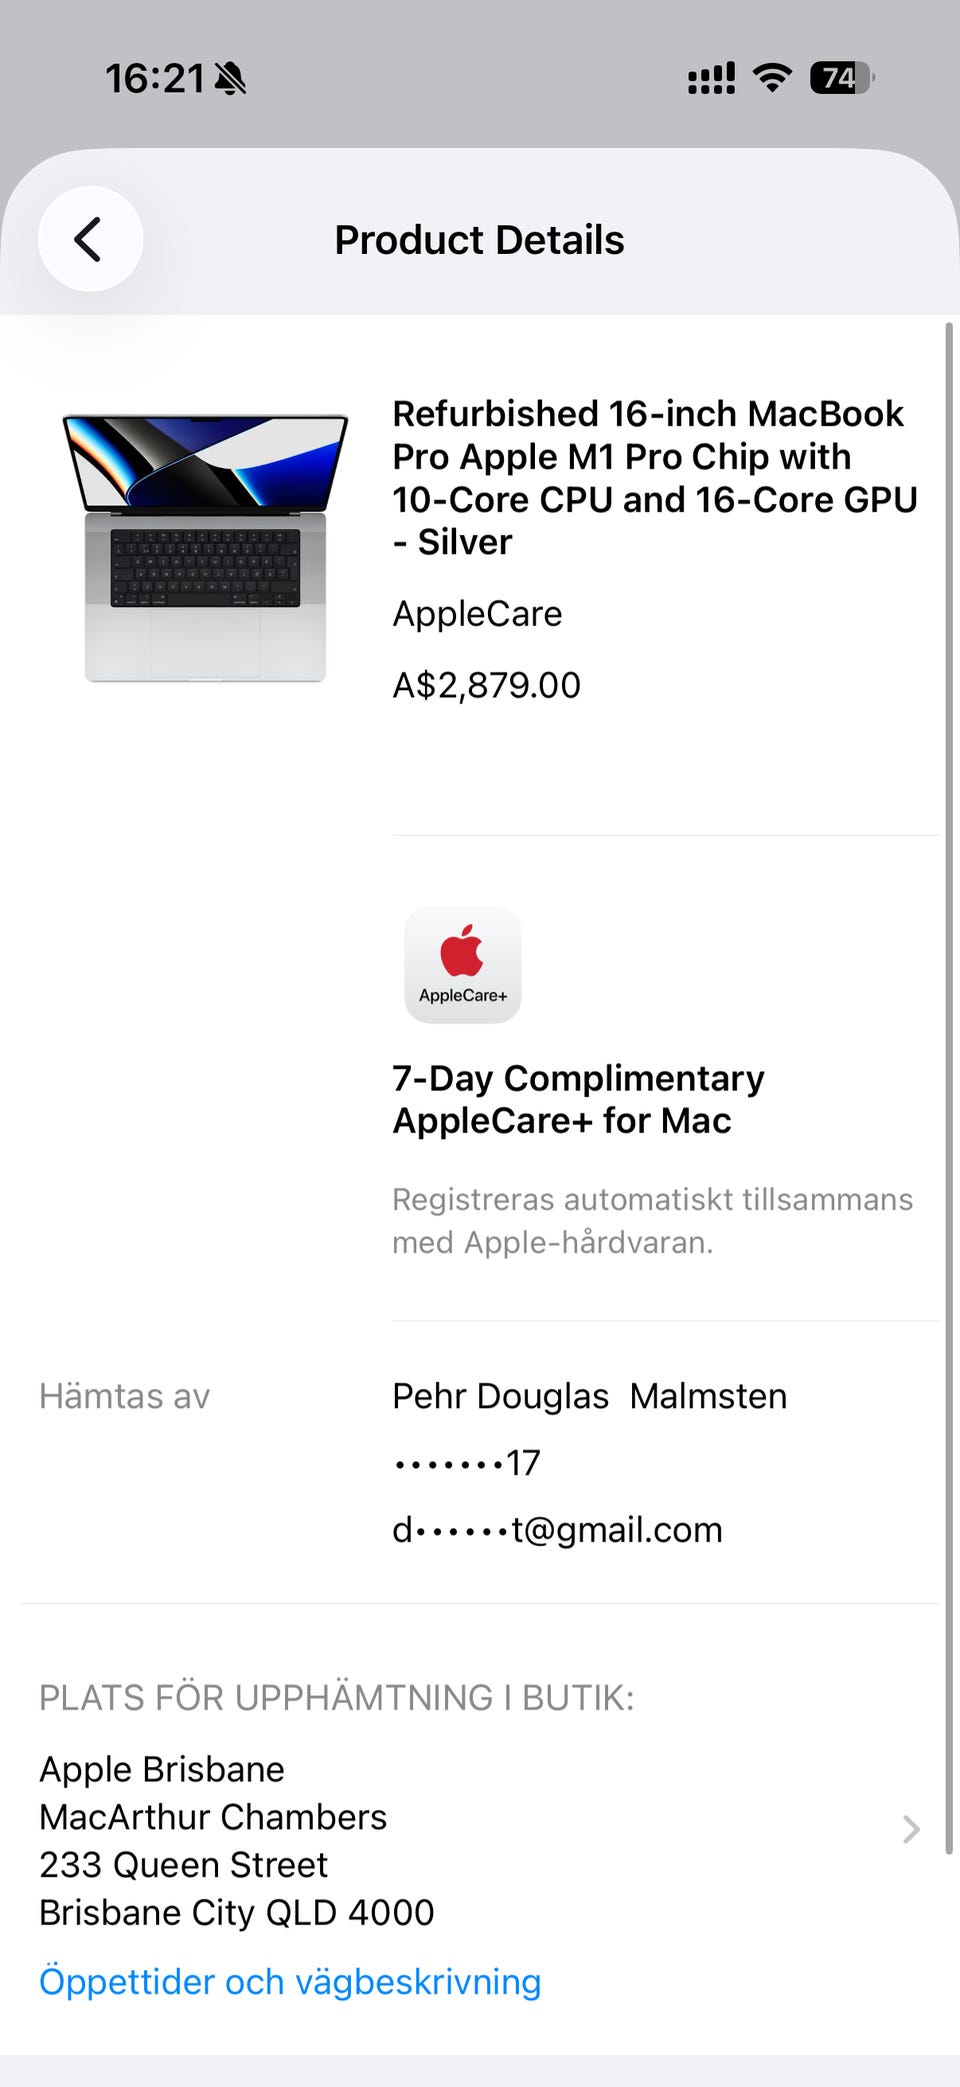Tap the status bar clock 16:21

pyautogui.click(x=155, y=78)
